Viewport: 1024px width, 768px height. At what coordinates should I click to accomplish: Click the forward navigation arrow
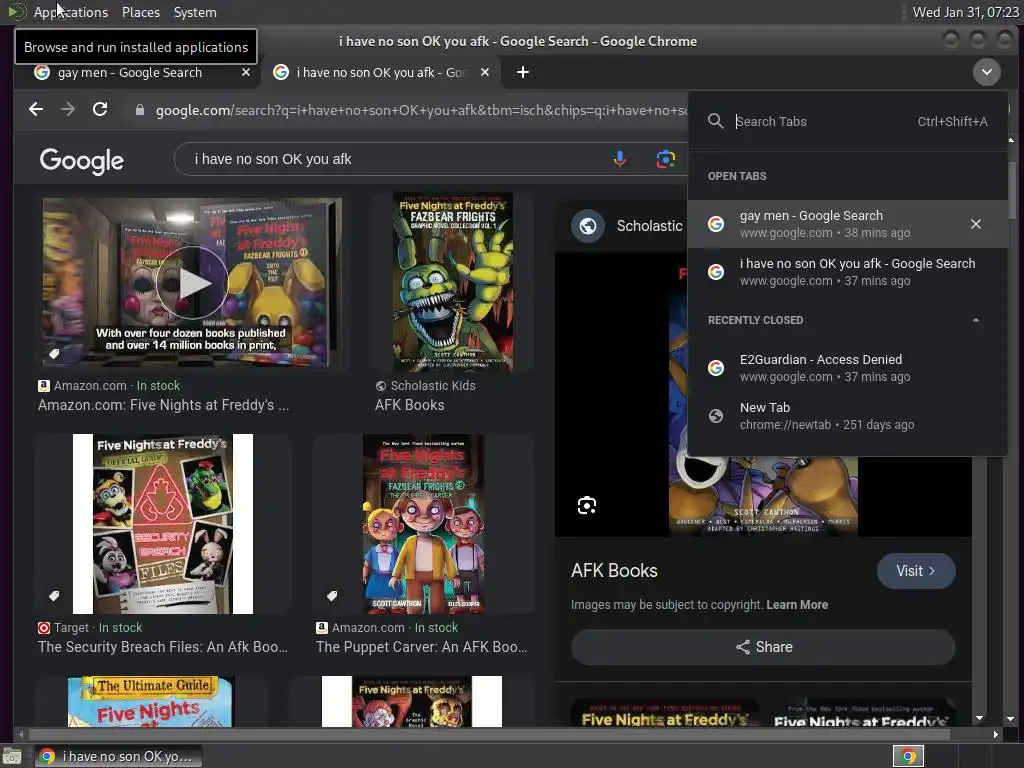(x=68, y=110)
